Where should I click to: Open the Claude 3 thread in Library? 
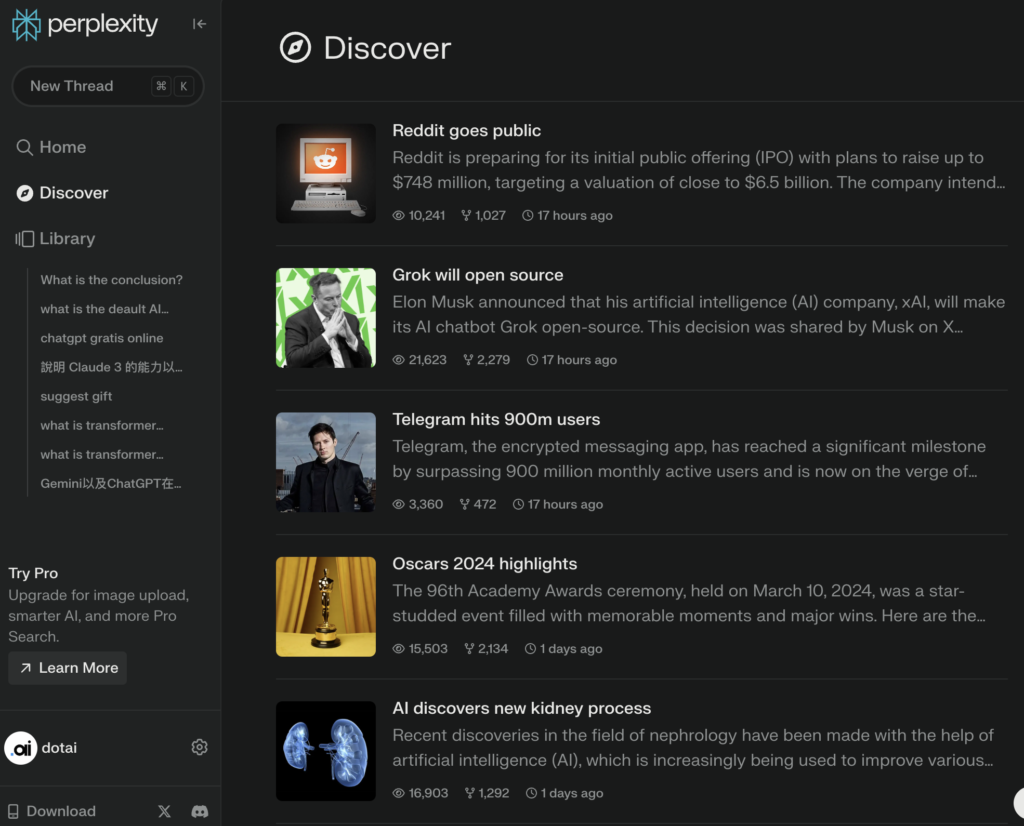tap(112, 367)
